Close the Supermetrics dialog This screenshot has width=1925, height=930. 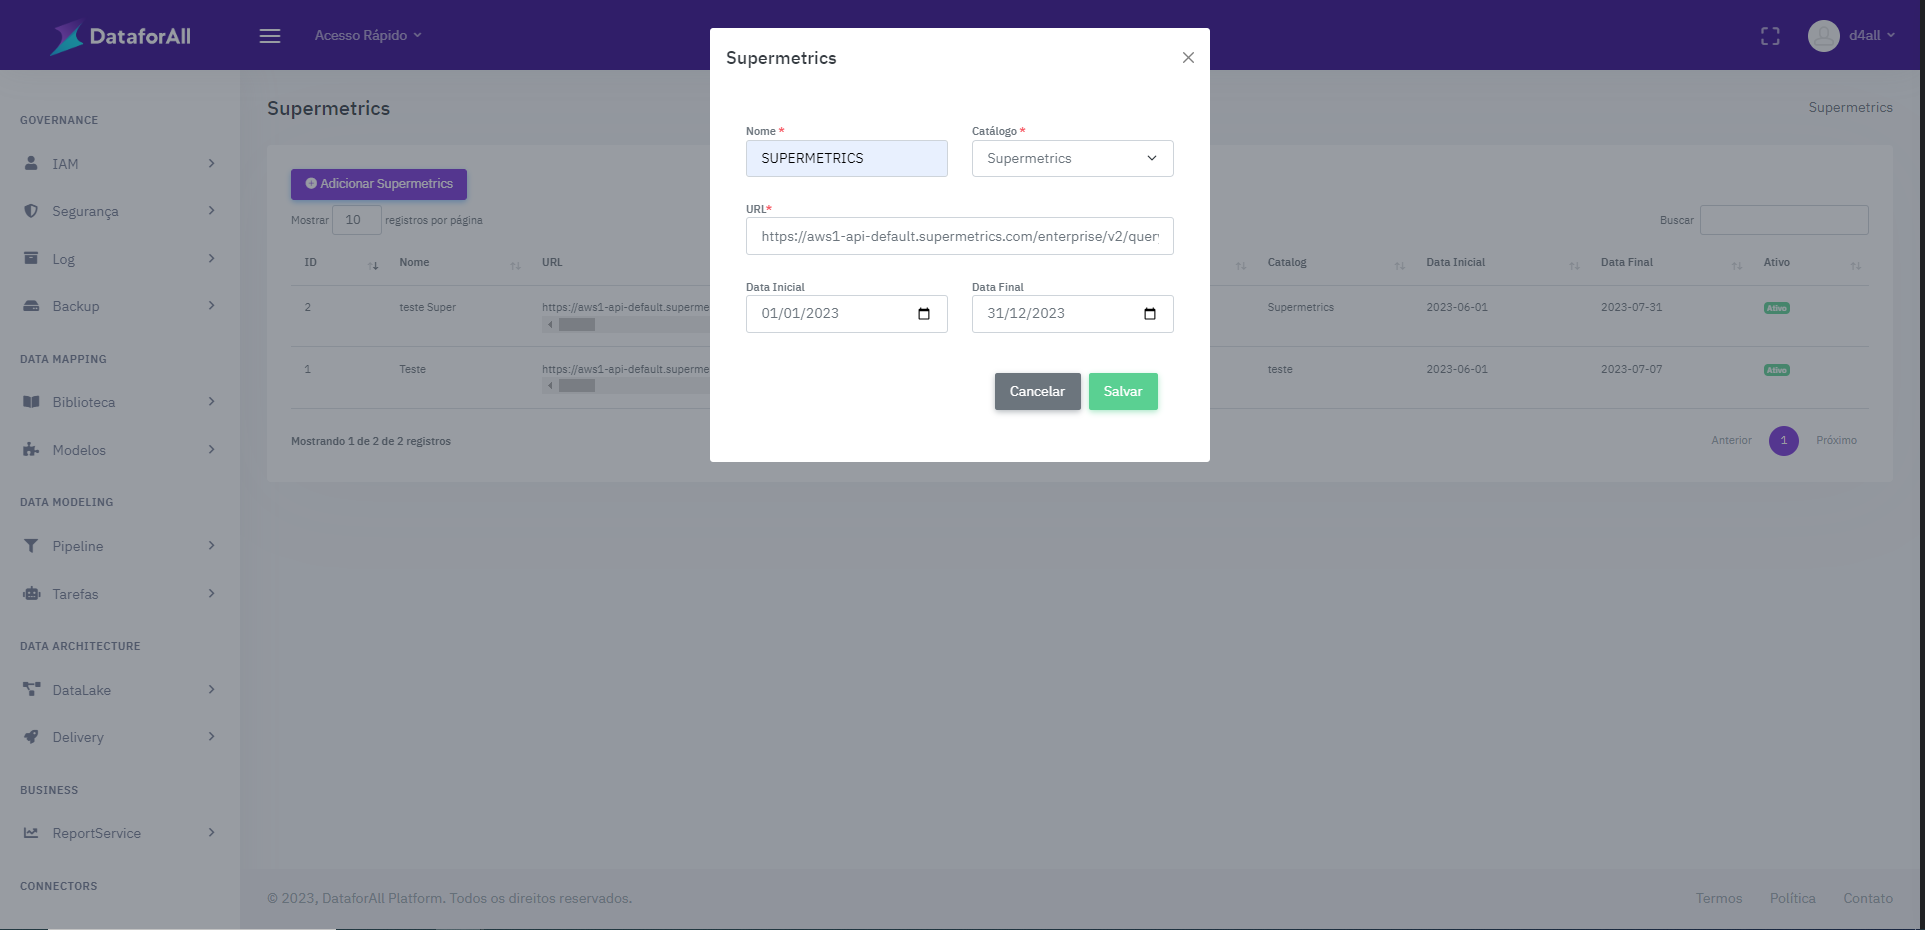[x=1188, y=58]
